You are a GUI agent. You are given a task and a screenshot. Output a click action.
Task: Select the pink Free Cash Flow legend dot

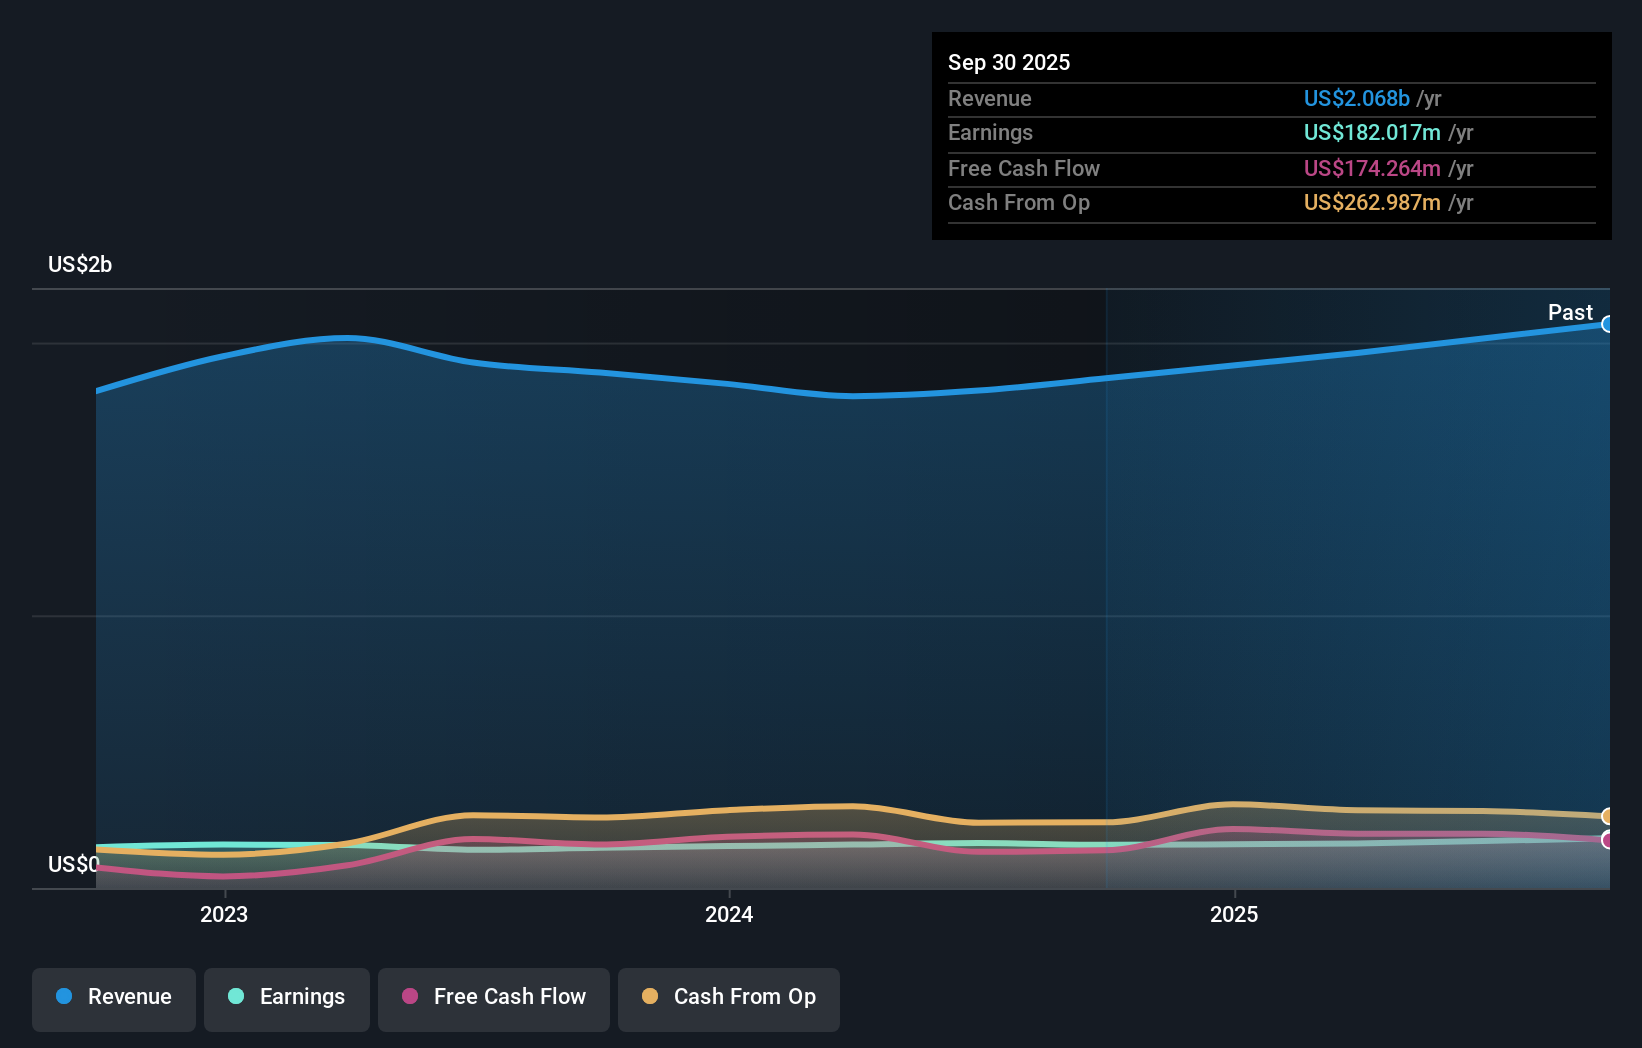pyautogui.click(x=409, y=997)
